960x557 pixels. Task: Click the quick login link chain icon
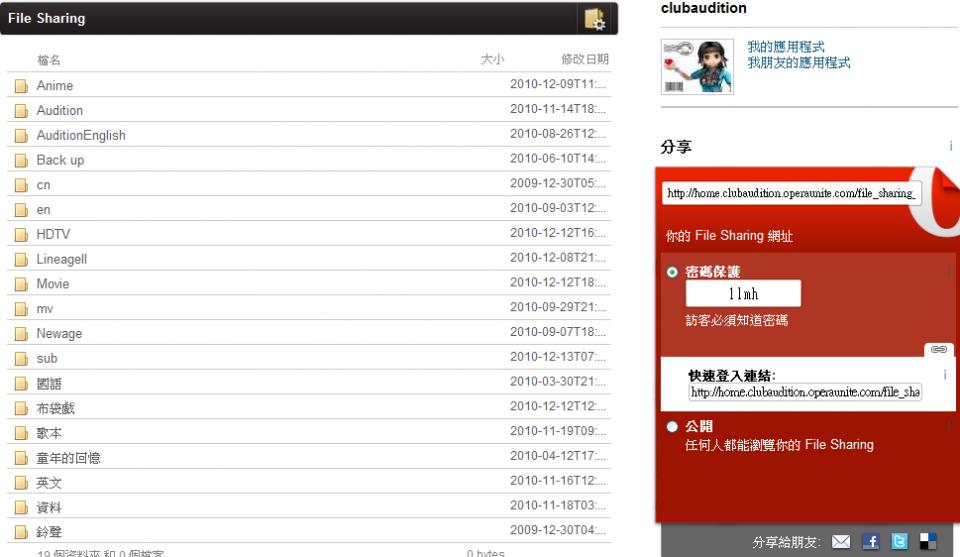[939, 349]
